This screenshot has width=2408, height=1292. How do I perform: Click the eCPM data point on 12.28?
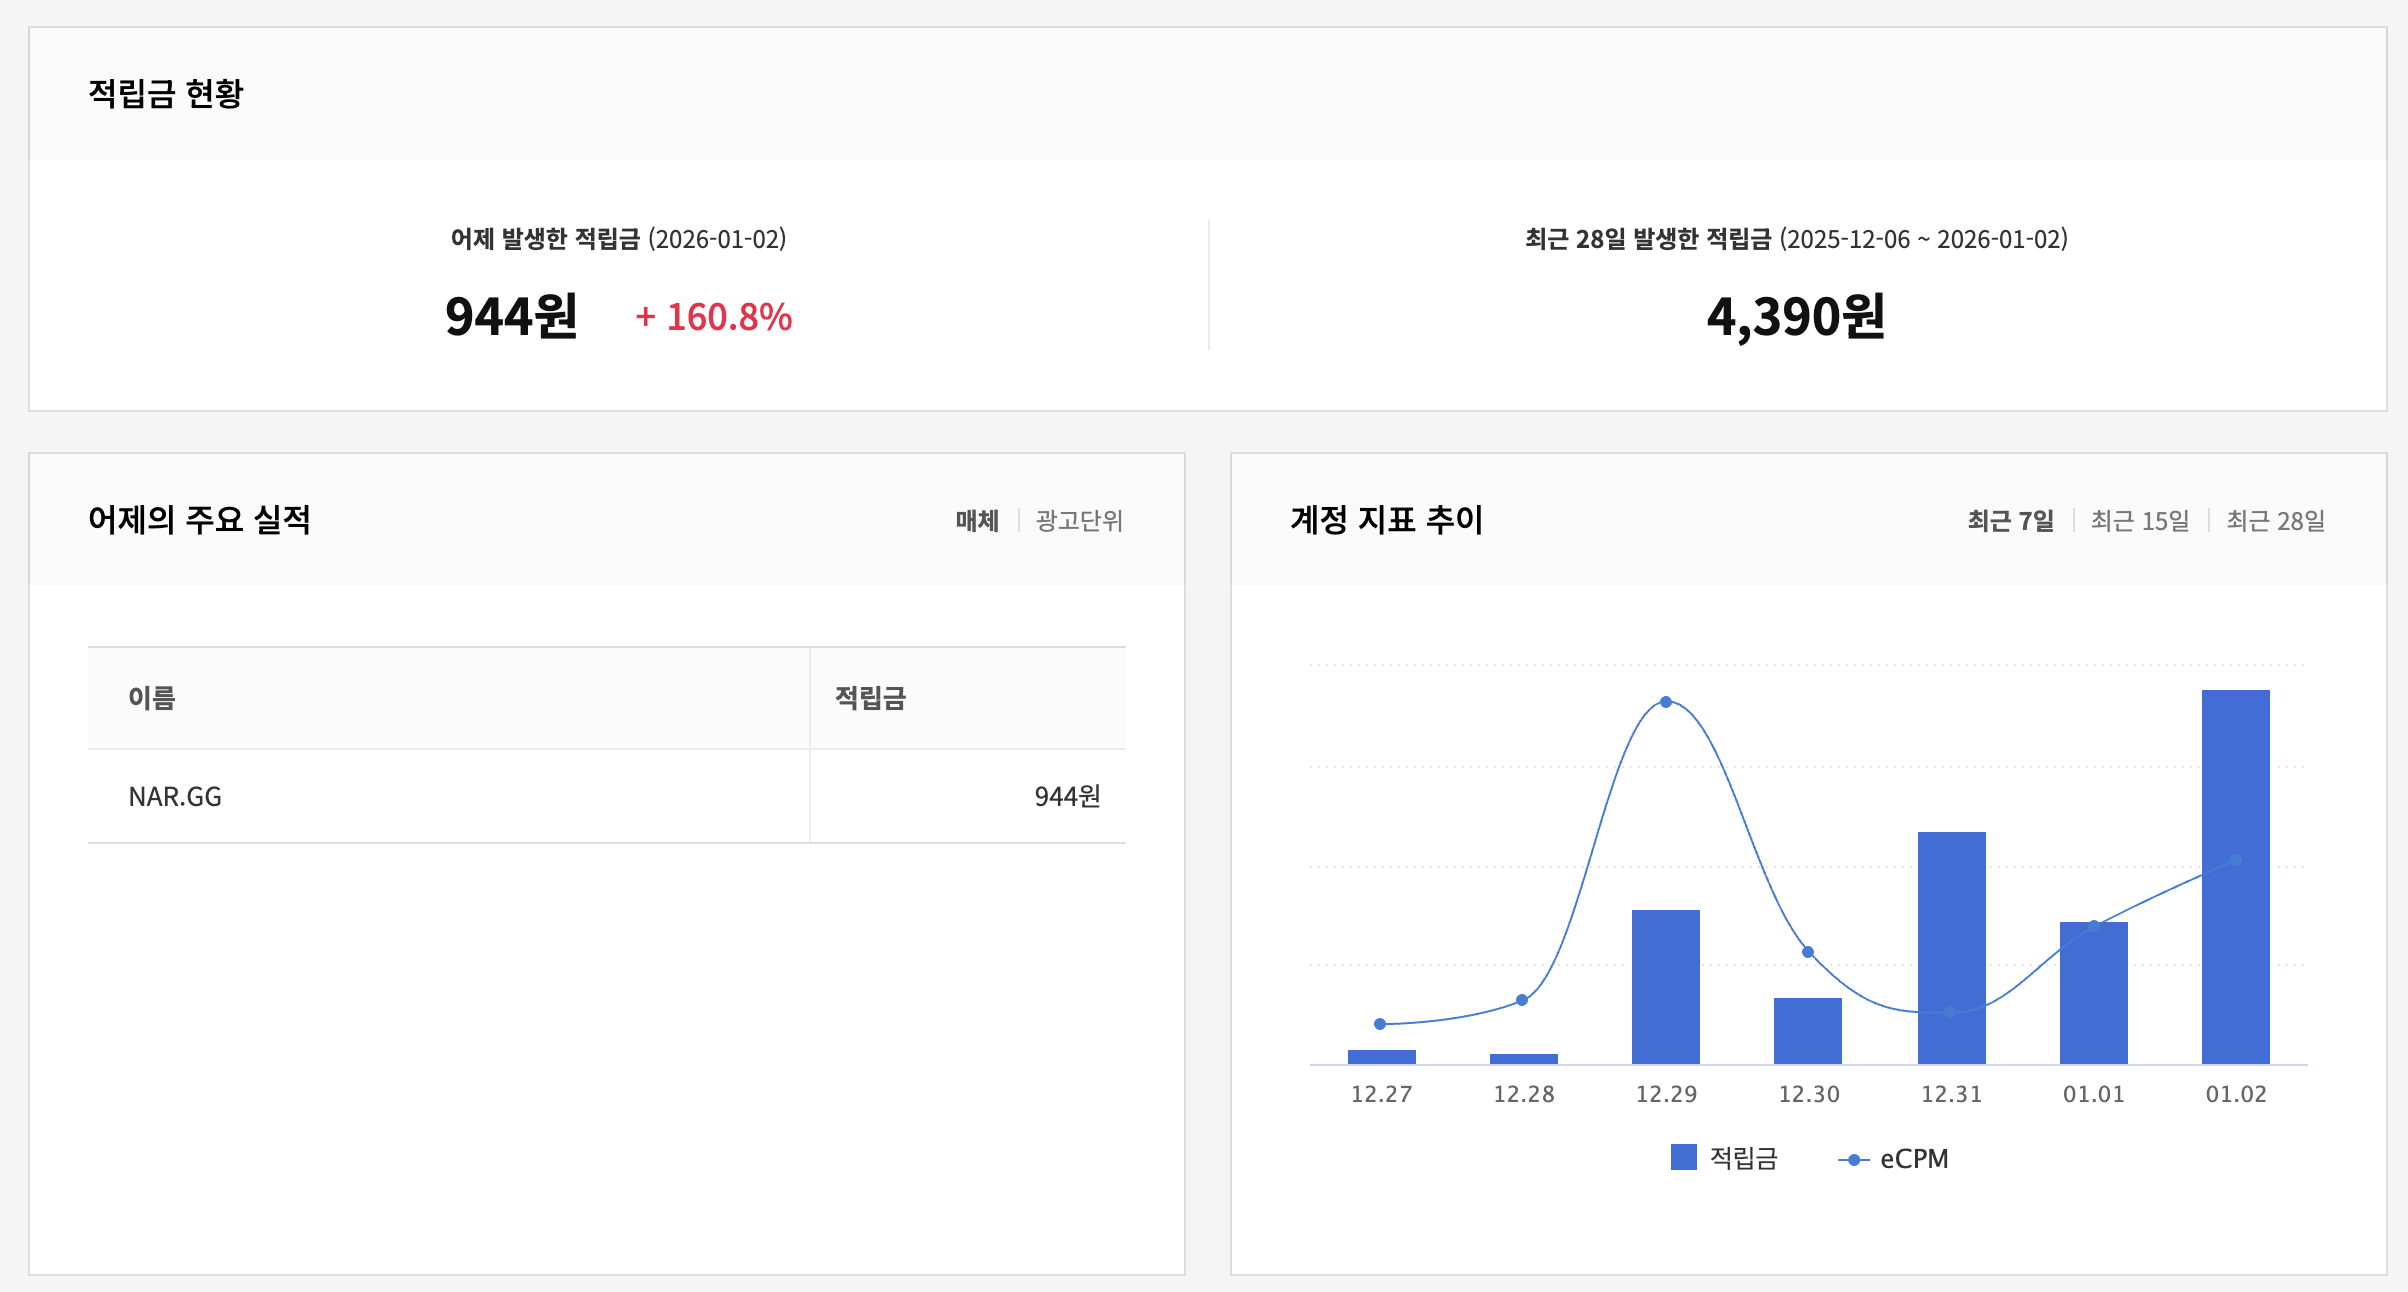pos(1522,1000)
